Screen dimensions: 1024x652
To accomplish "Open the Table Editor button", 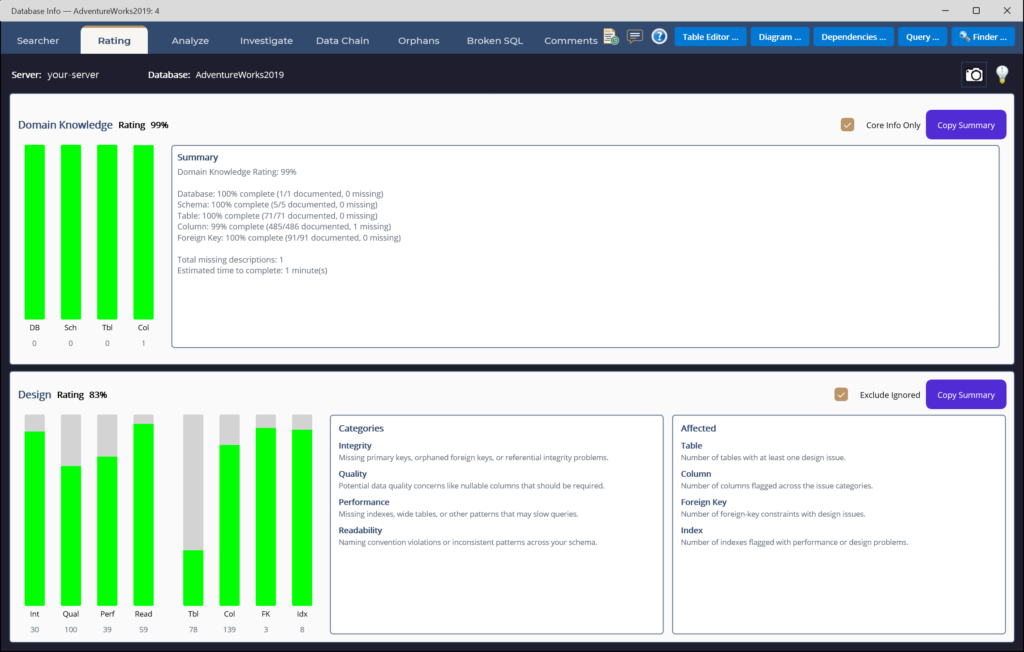I will (x=711, y=37).
